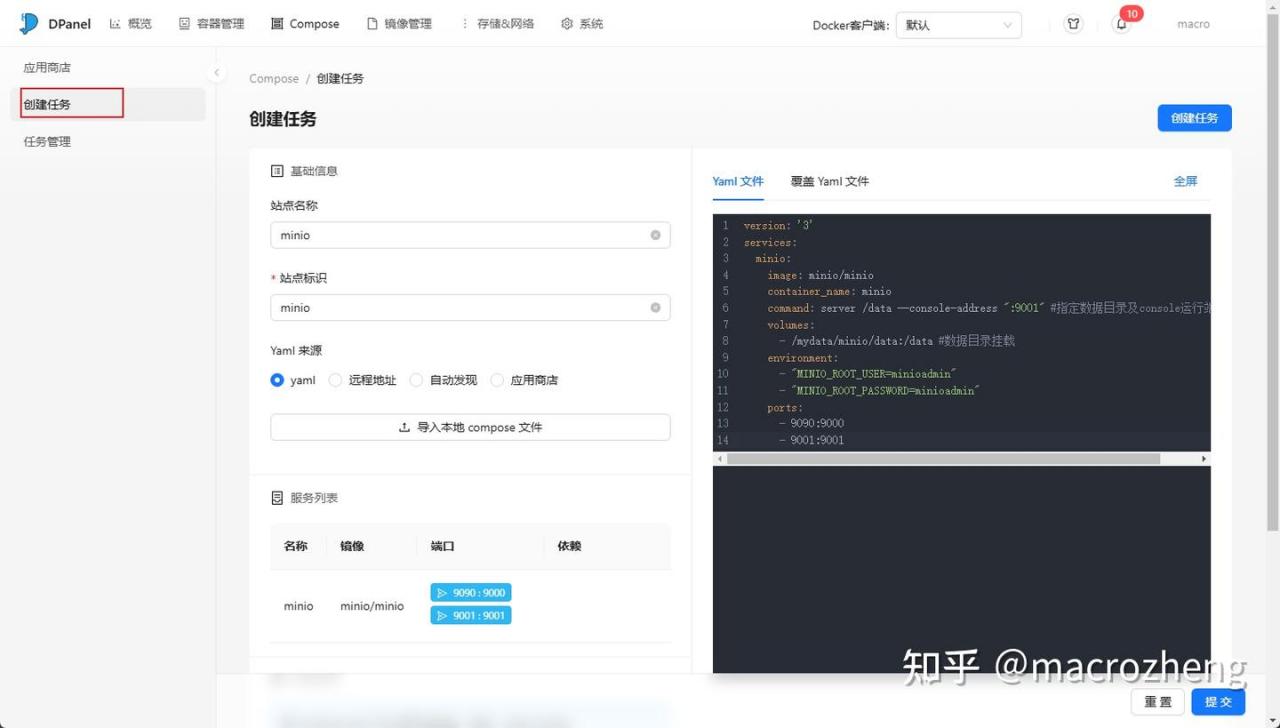Switch to the 覆盖 Yaml 文件 tab

[829, 181]
